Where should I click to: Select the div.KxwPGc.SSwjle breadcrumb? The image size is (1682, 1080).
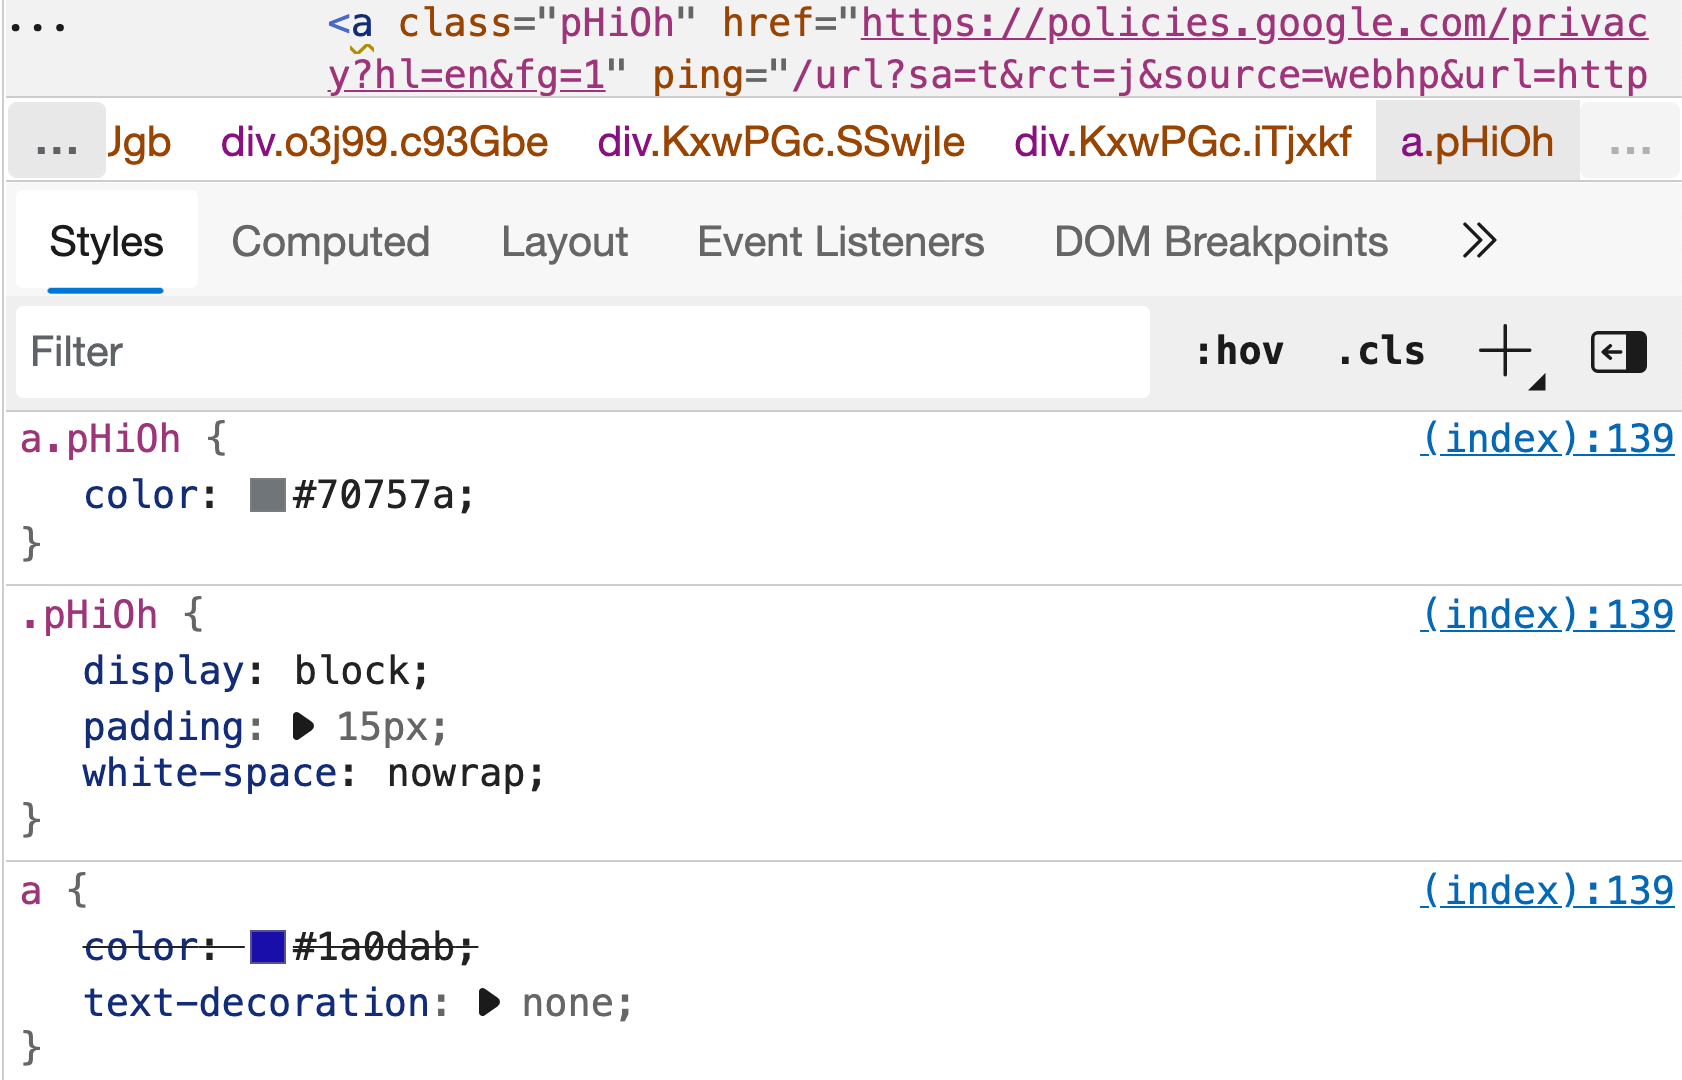point(781,141)
